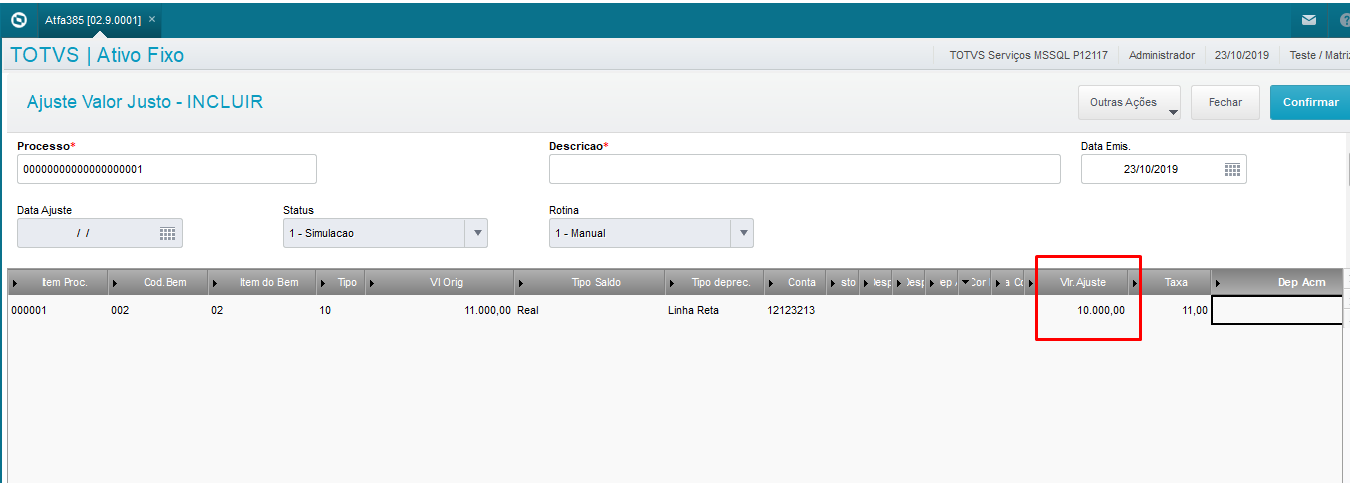Click the Taxa column header

[x=1171, y=282]
